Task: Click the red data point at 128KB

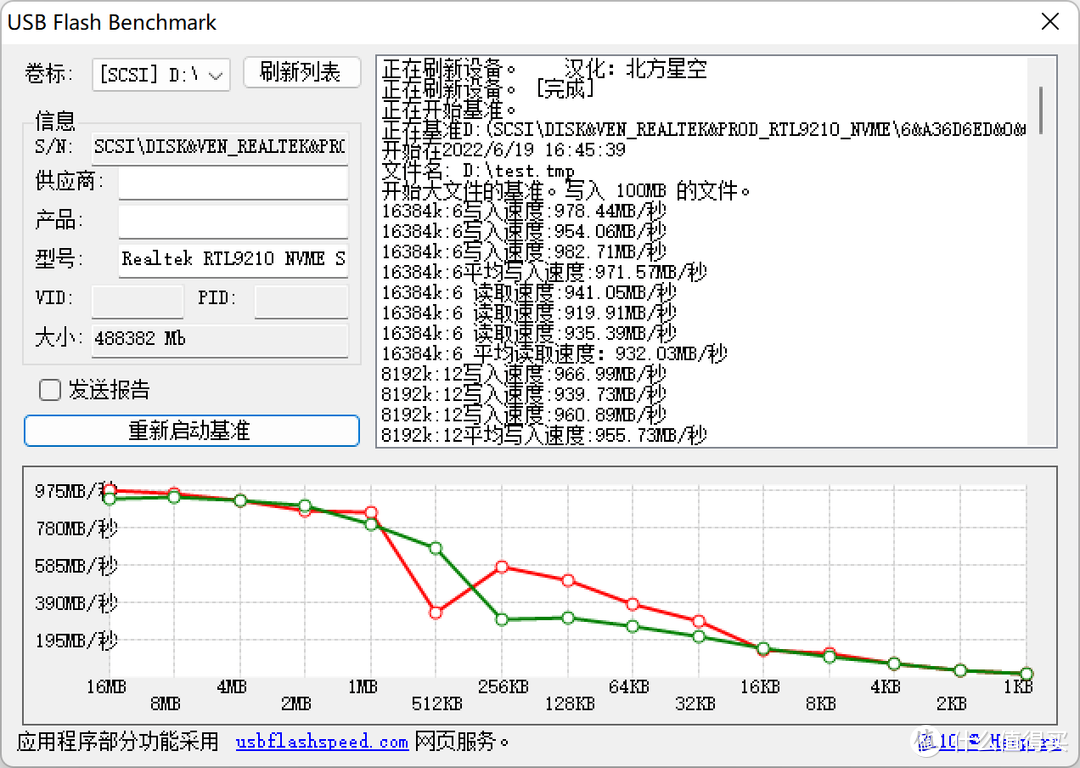Action: point(568,581)
